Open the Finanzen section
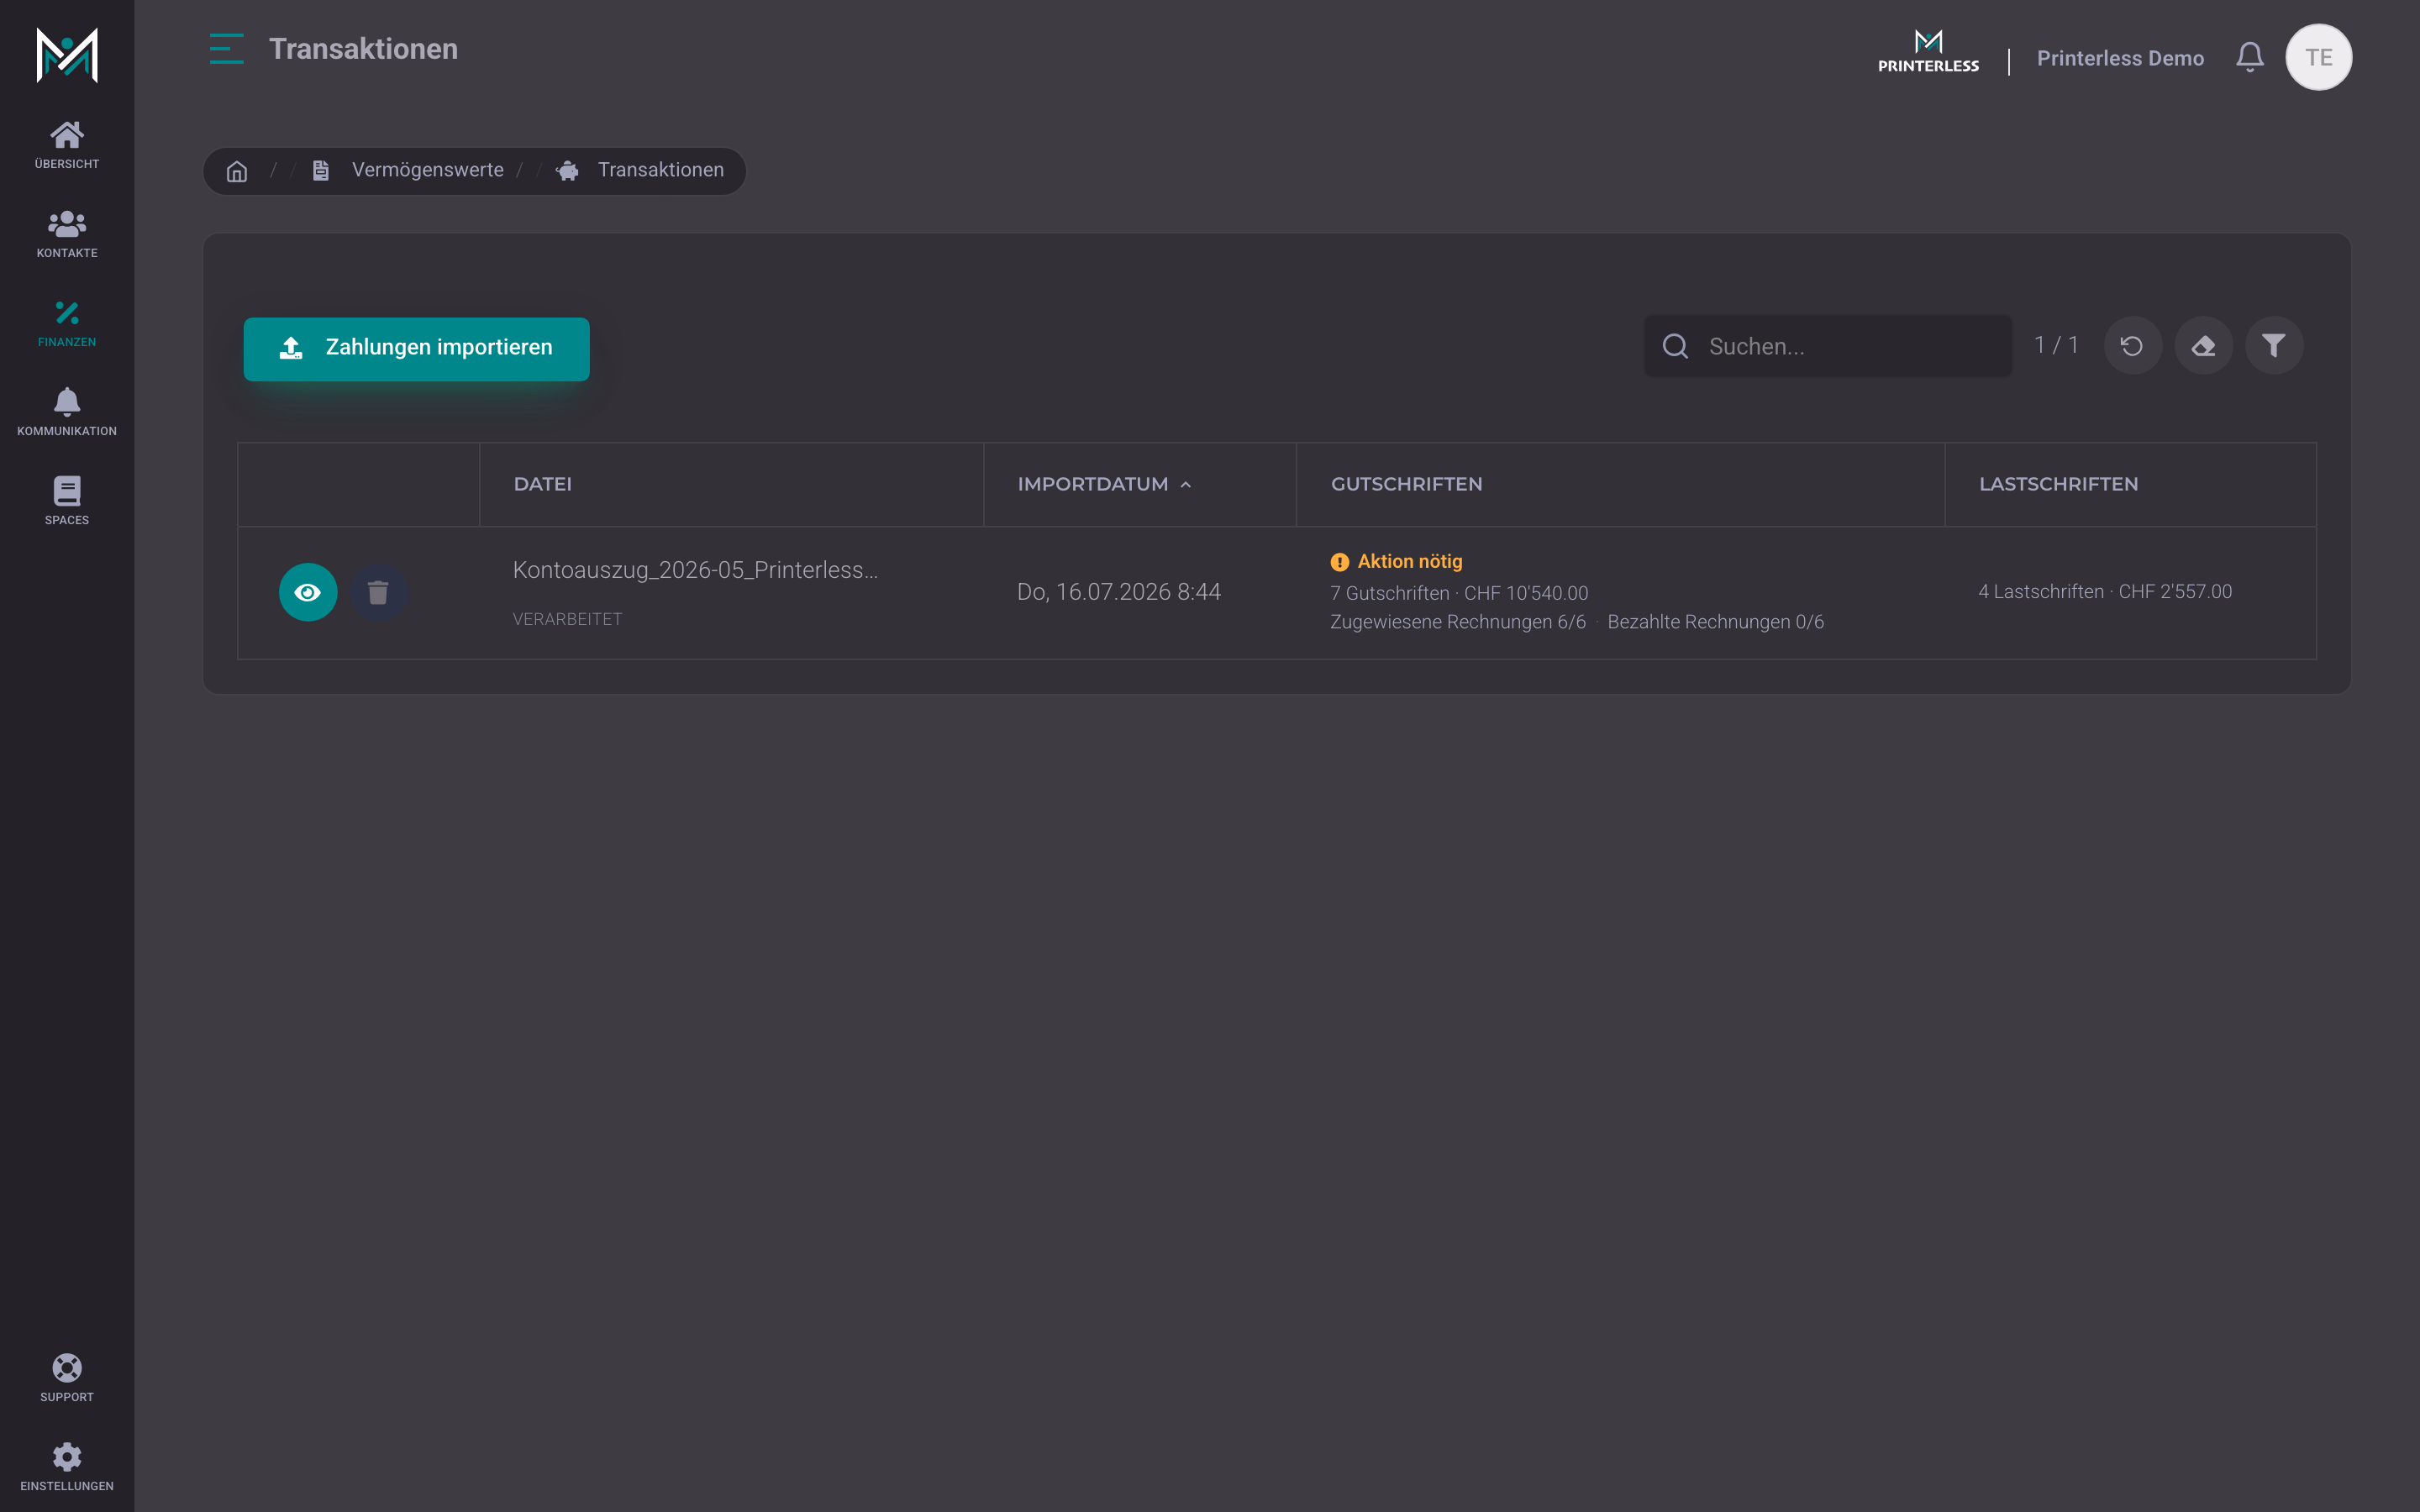This screenshot has width=2420, height=1512. [67, 323]
